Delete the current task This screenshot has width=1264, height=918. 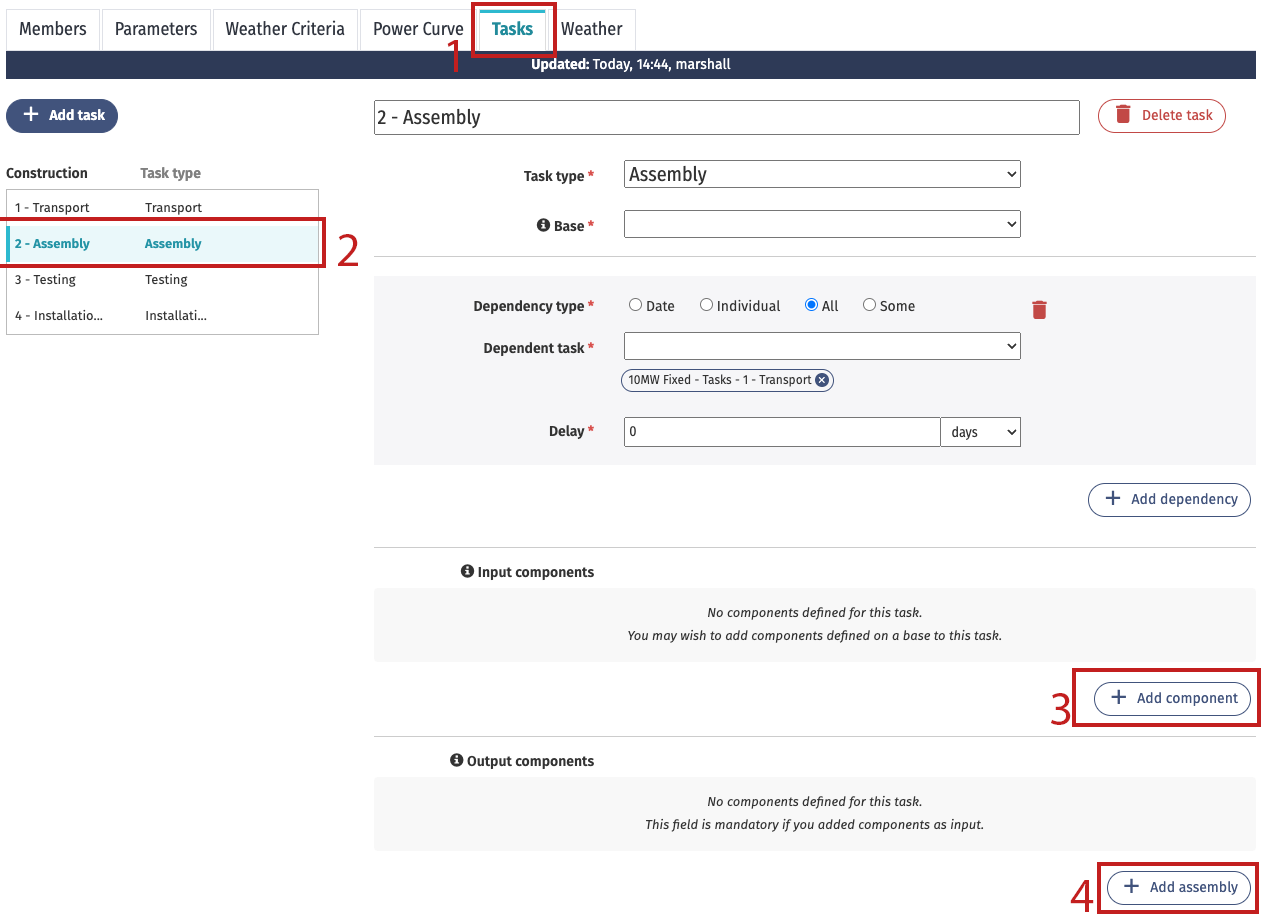click(x=1162, y=115)
